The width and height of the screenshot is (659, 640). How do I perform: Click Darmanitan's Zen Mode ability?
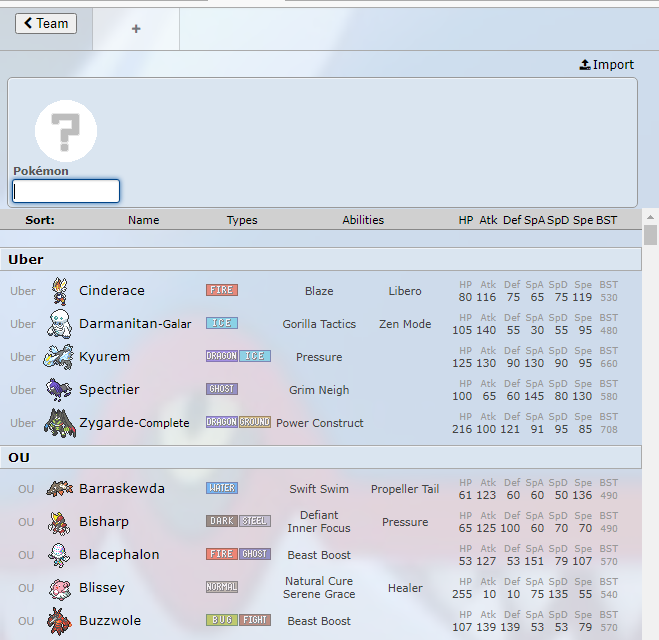(x=405, y=324)
